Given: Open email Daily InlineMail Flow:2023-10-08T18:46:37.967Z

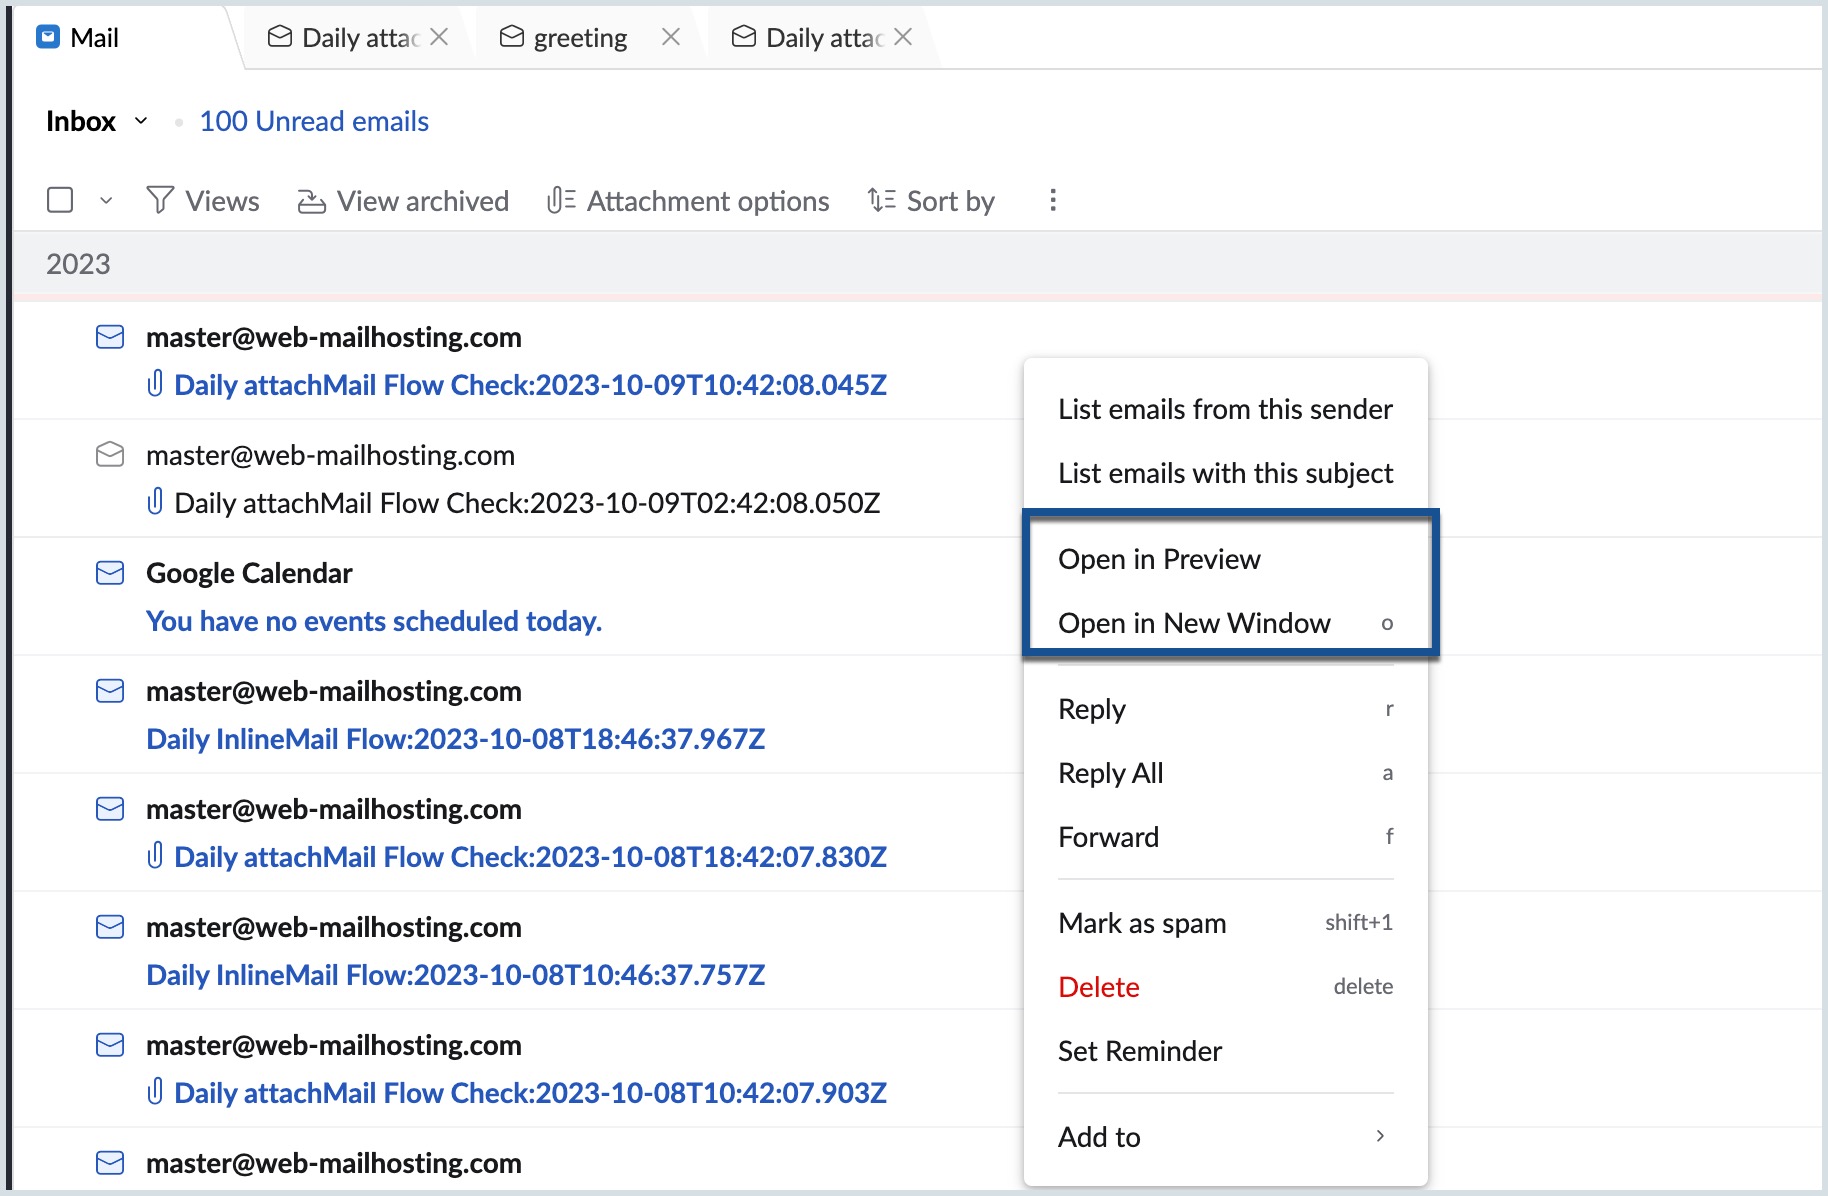Looking at the screenshot, I should pos(456,739).
